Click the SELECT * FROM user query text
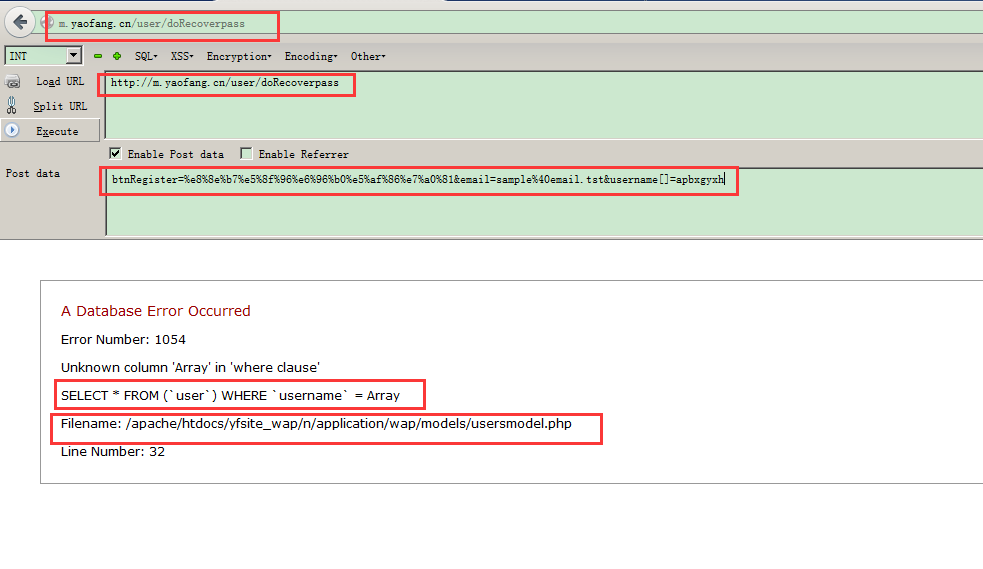 click(x=230, y=395)
